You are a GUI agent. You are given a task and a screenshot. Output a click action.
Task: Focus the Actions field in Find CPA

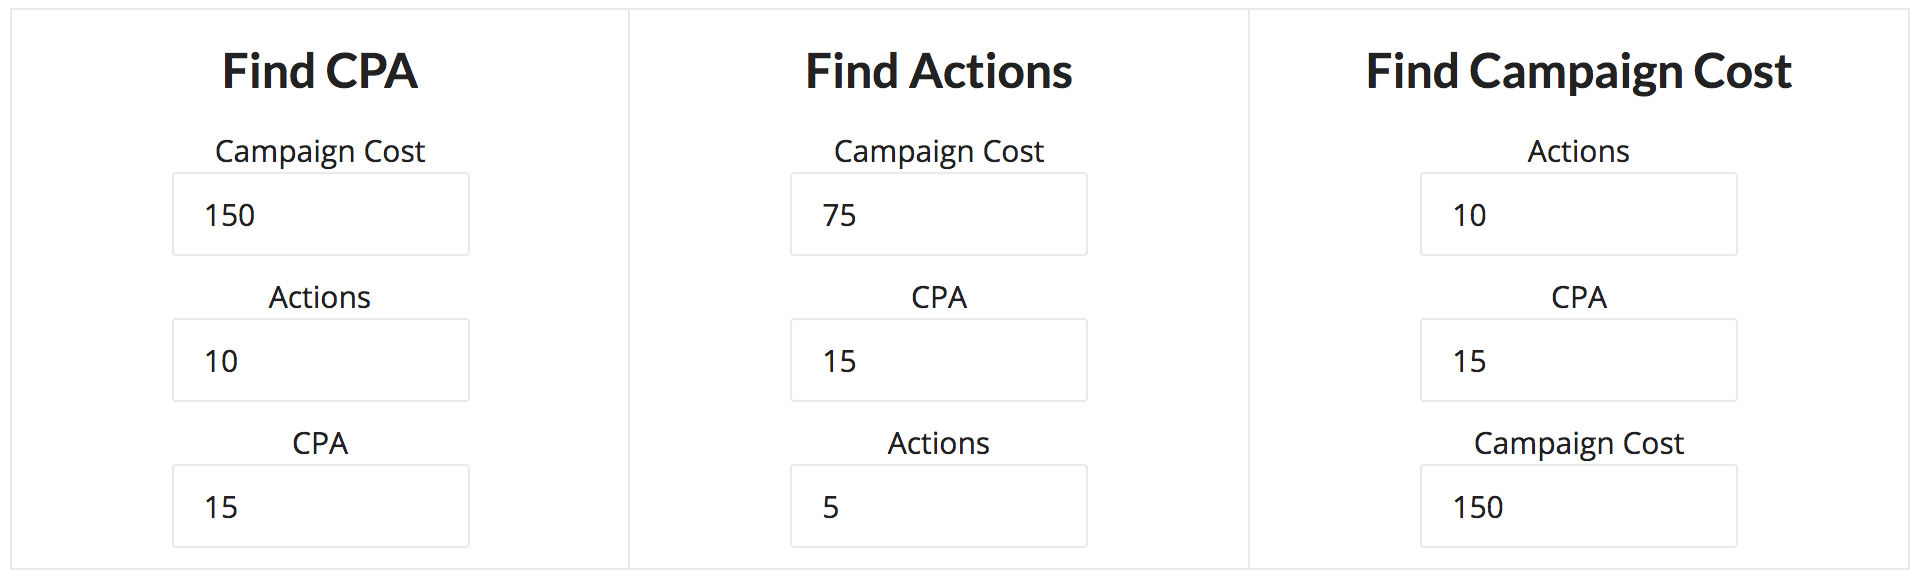(320, 360)
